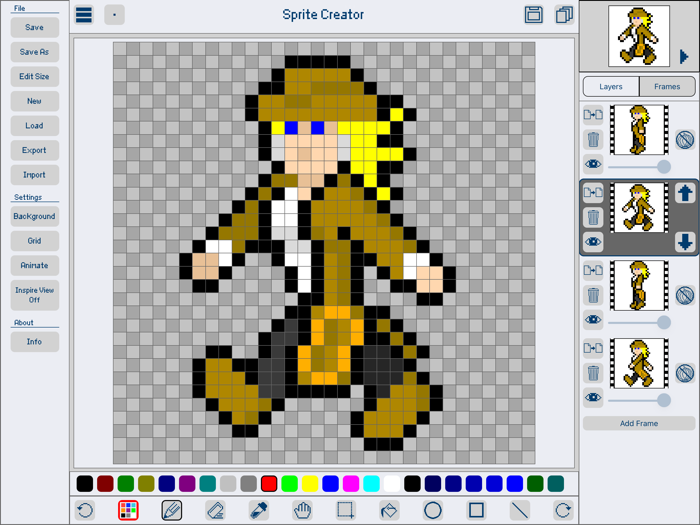Toggle visibility eye of first frame
700x525 pixels.
tap(593, 164)
